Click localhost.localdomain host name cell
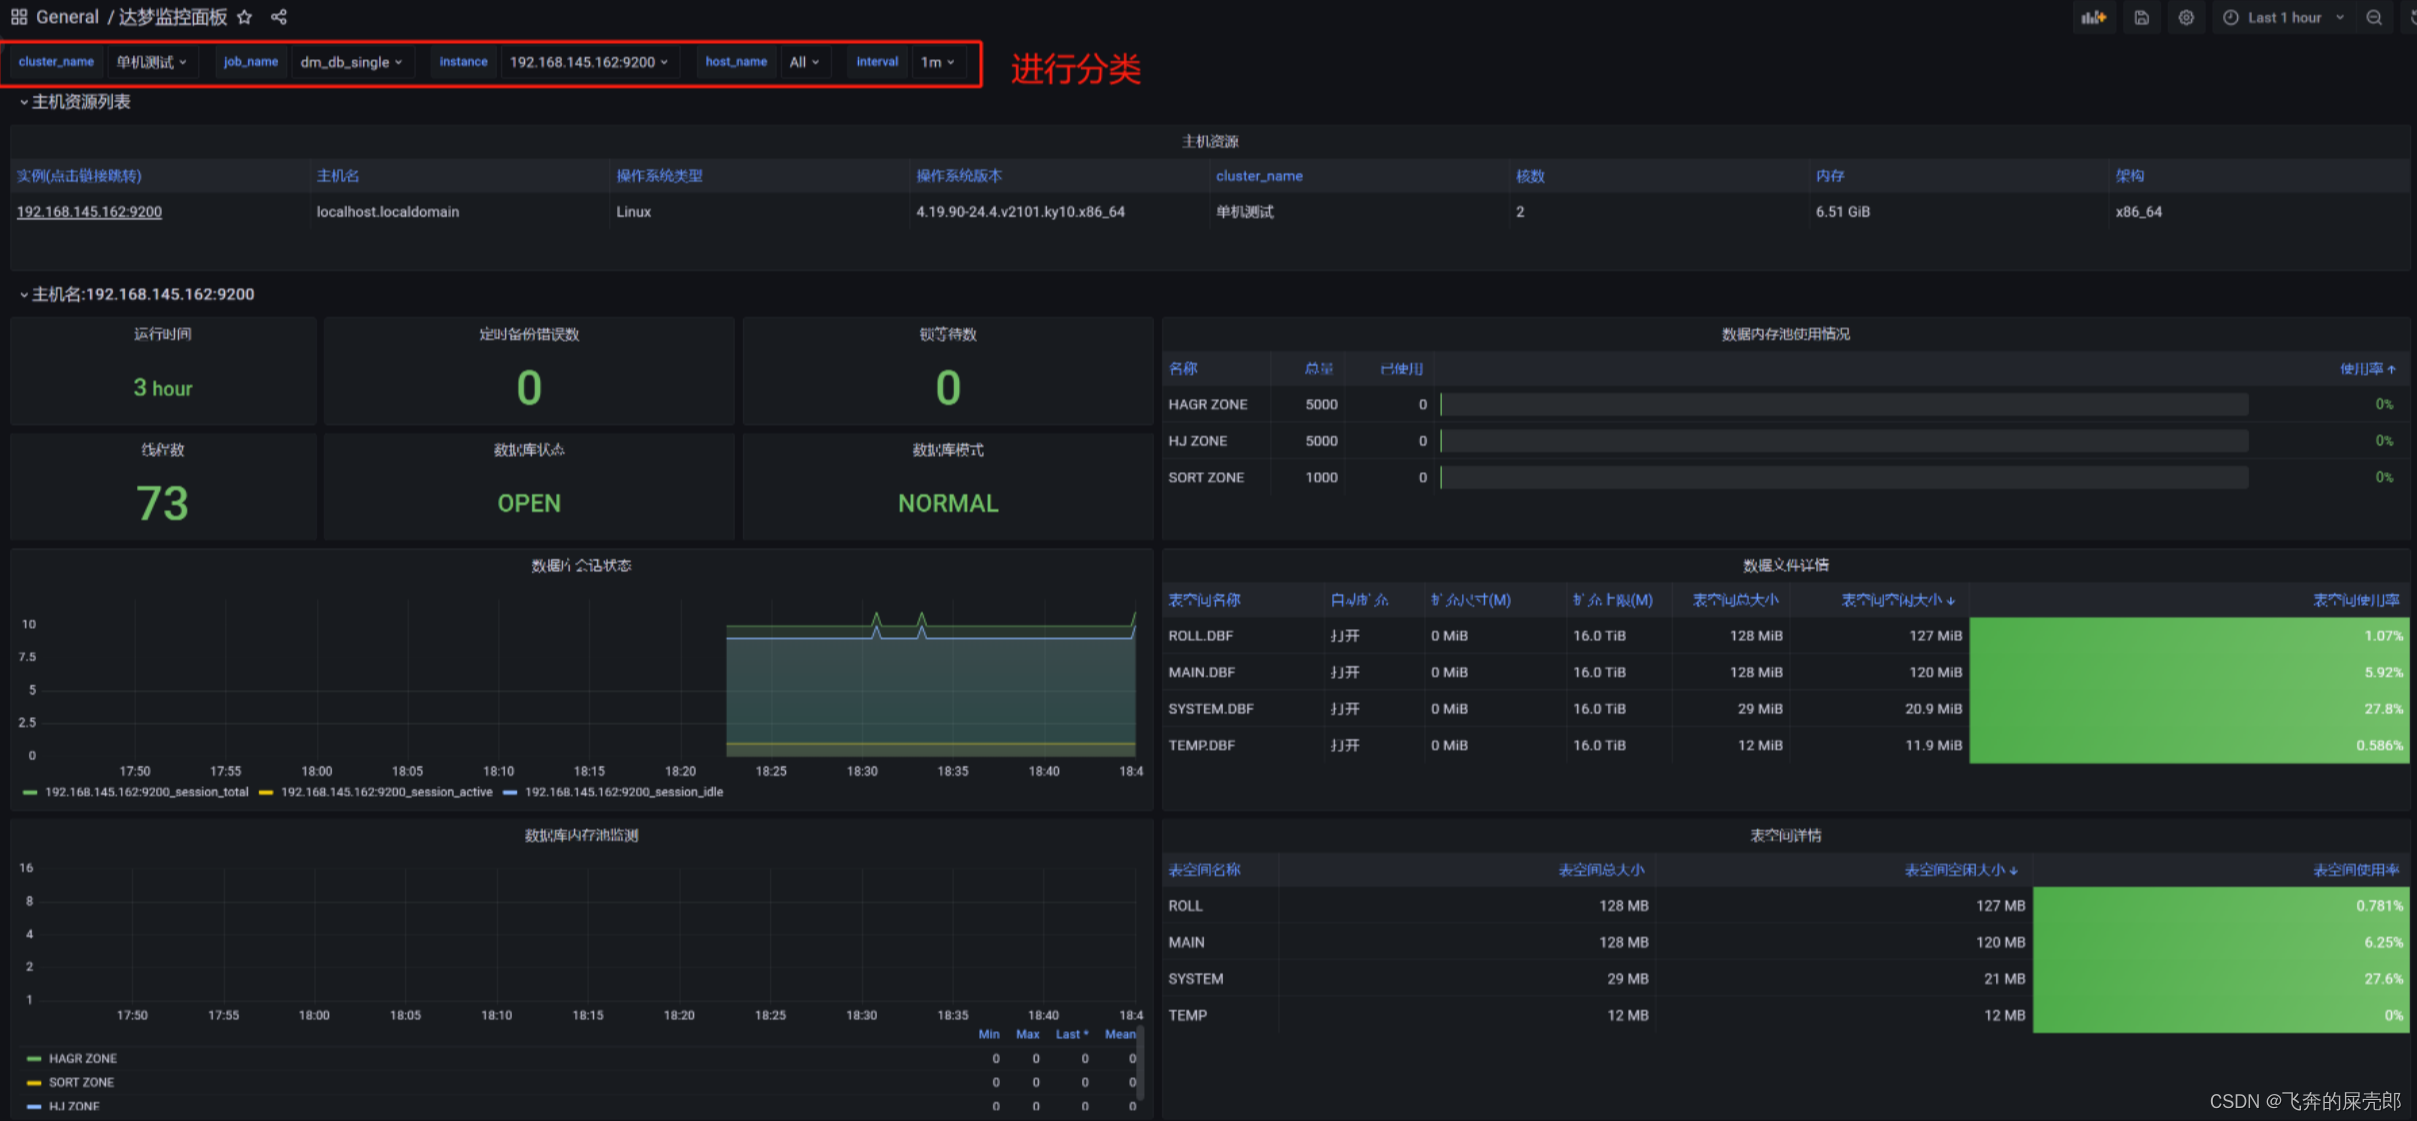2417x1121 pixels. click(388, 212)
